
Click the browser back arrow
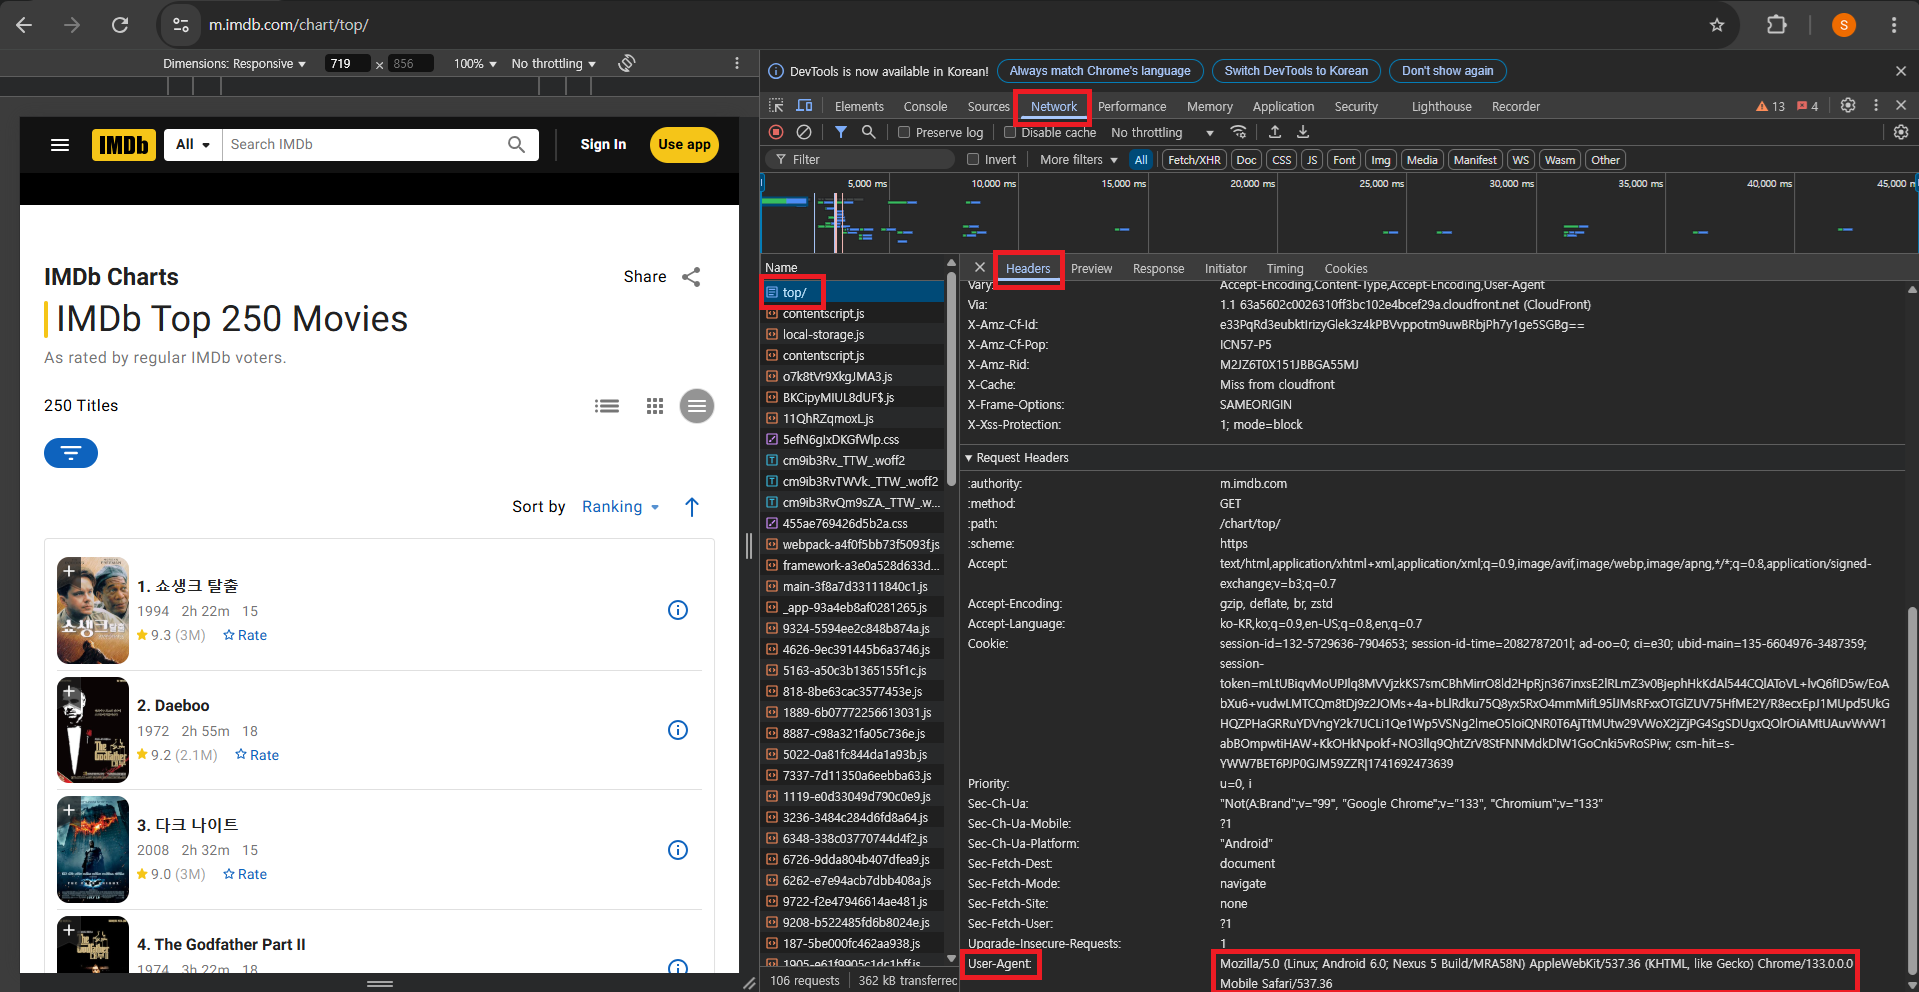click(x=24, y=25)
